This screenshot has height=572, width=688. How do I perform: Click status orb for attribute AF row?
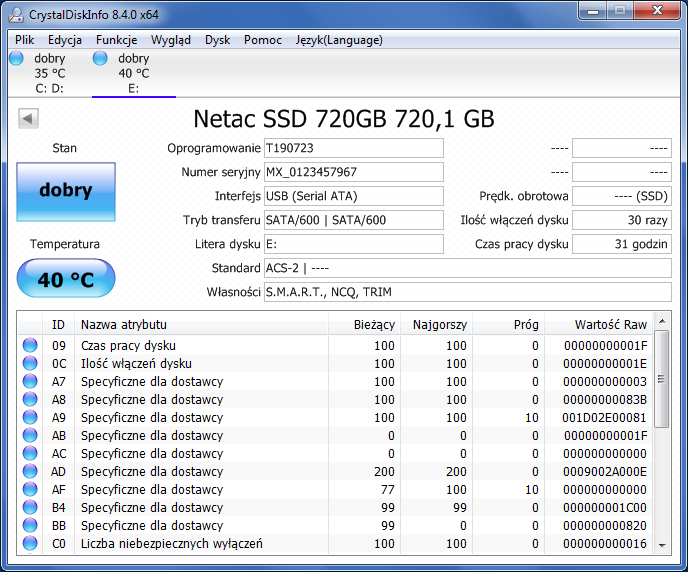[x=30, y=490]
